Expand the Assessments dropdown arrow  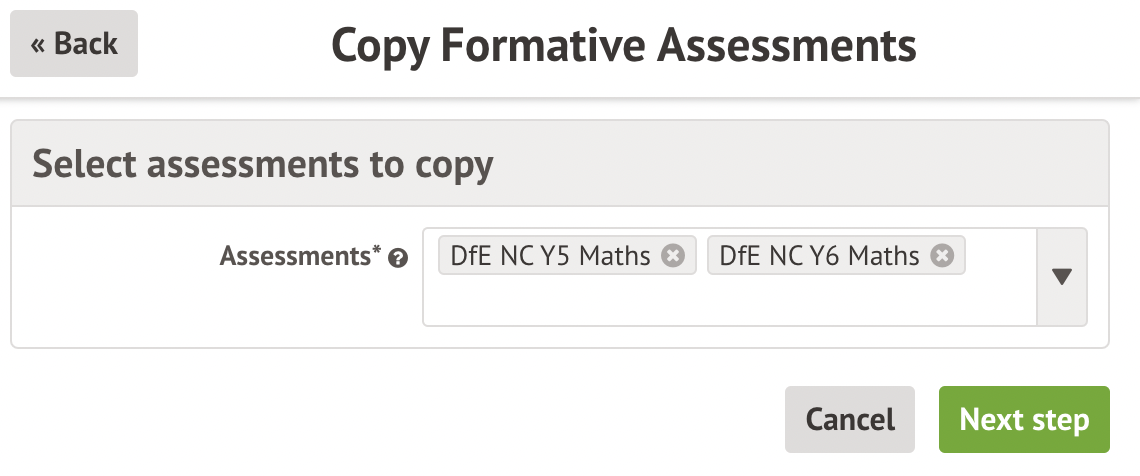point(1062,277)
